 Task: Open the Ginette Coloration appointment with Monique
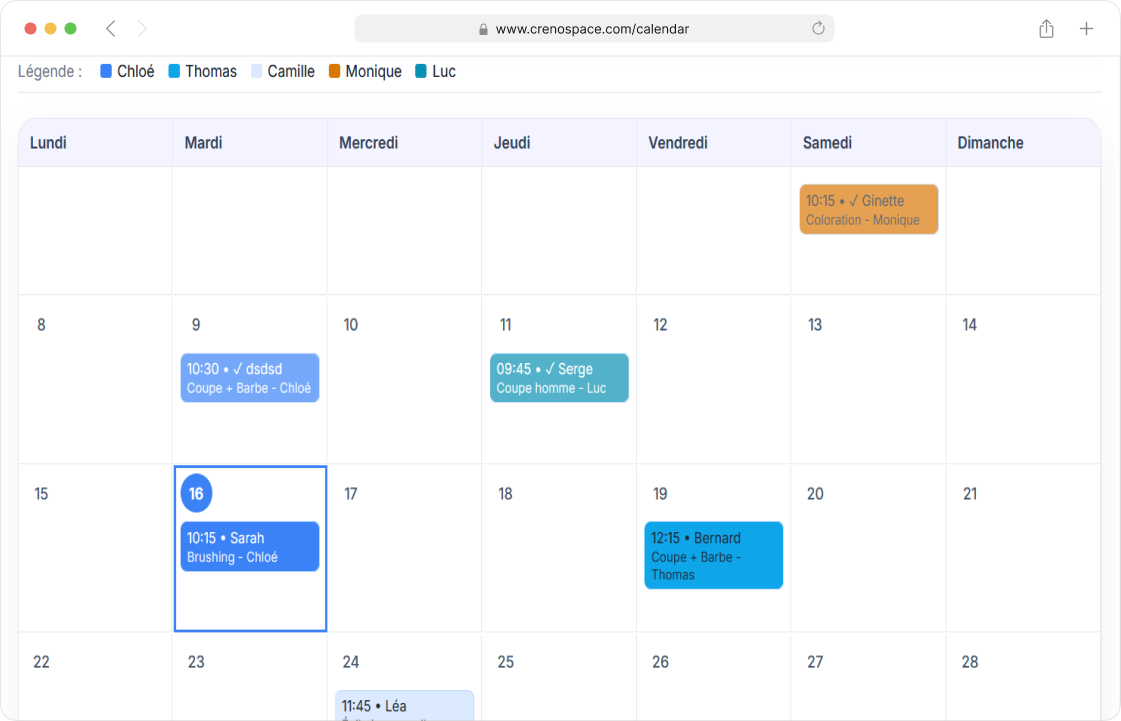(868, 209)
